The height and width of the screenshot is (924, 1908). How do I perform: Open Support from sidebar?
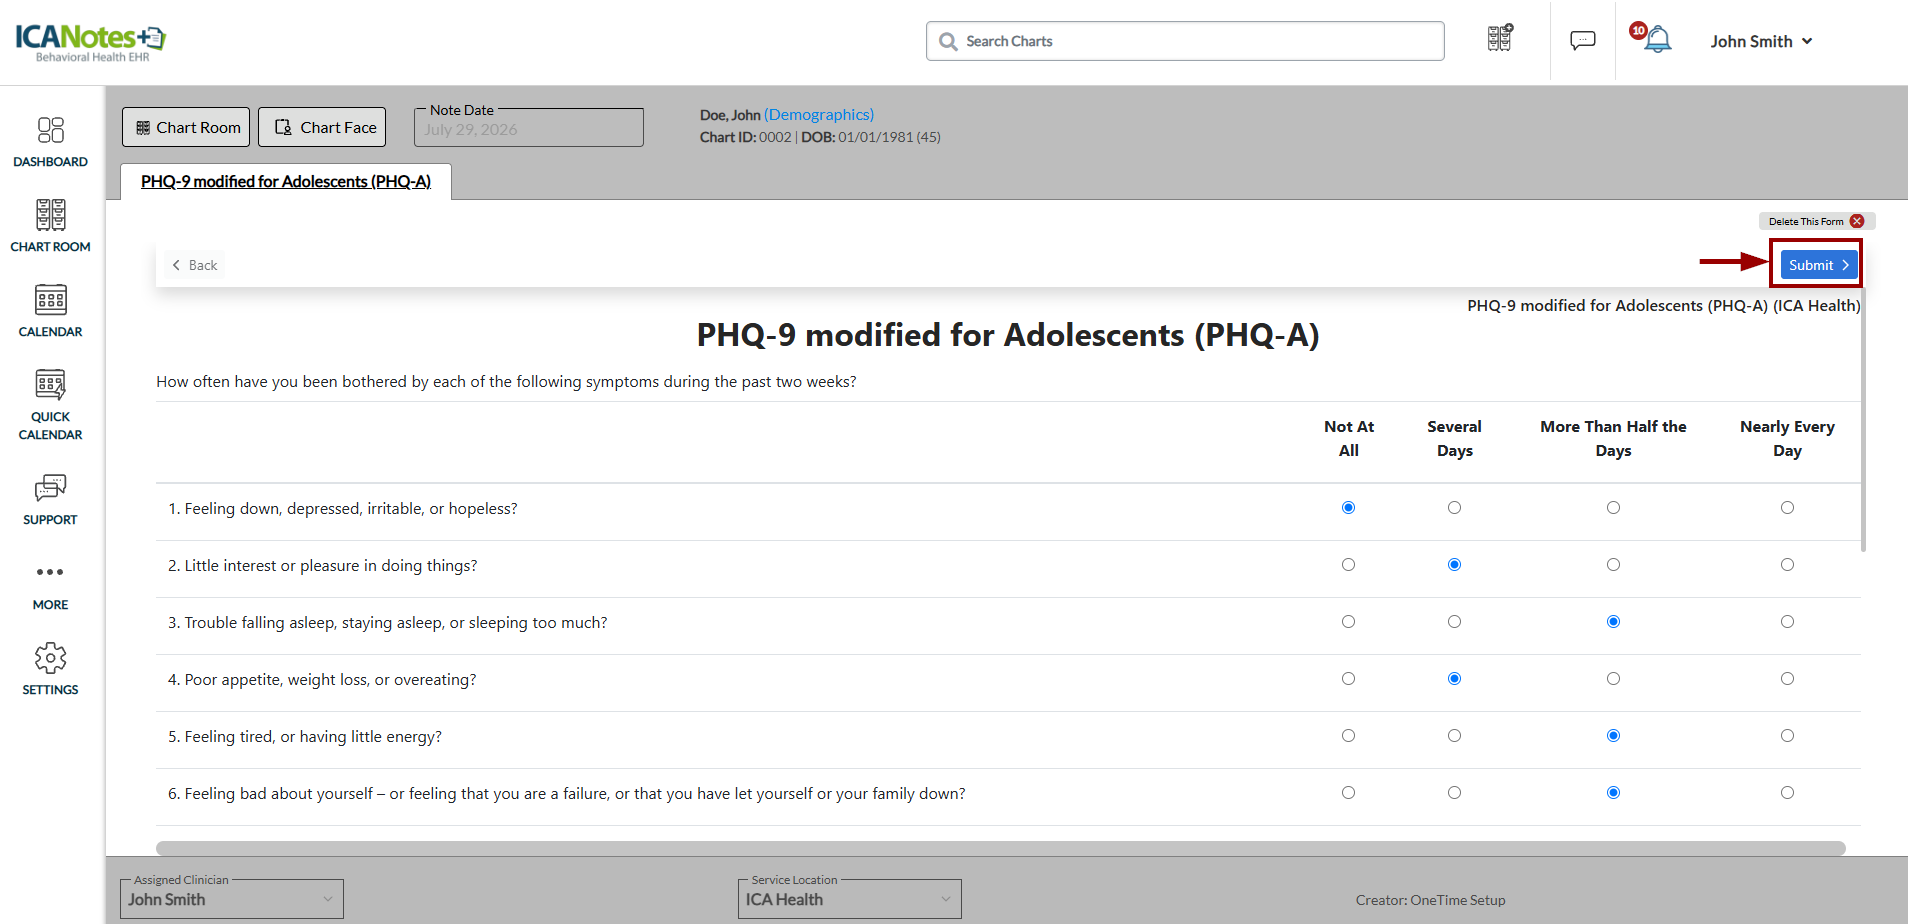tap(50, 500)
